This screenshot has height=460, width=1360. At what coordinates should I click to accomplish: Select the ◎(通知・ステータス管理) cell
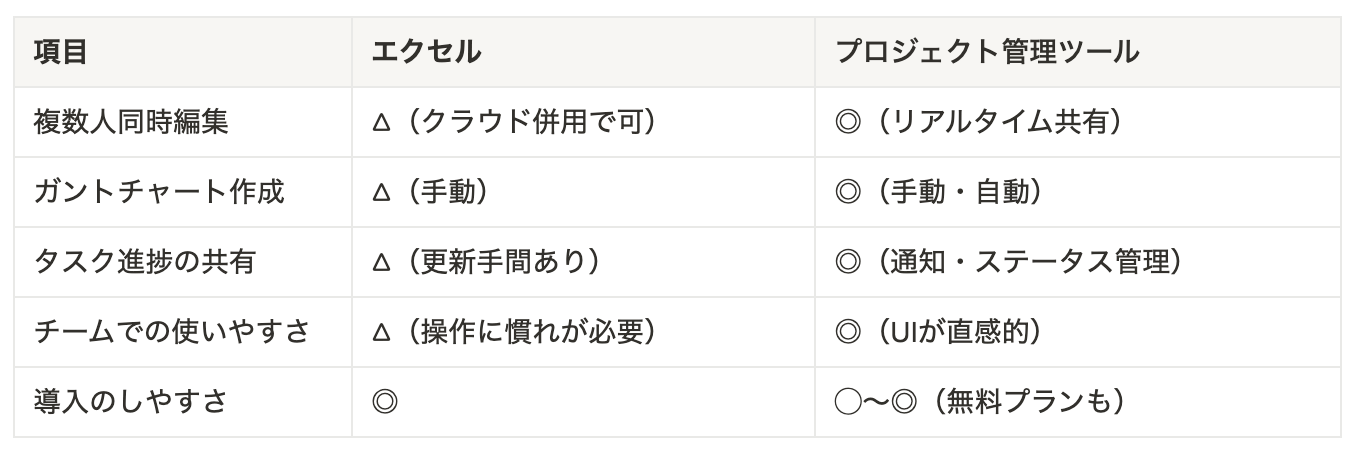click(1078, 262)
